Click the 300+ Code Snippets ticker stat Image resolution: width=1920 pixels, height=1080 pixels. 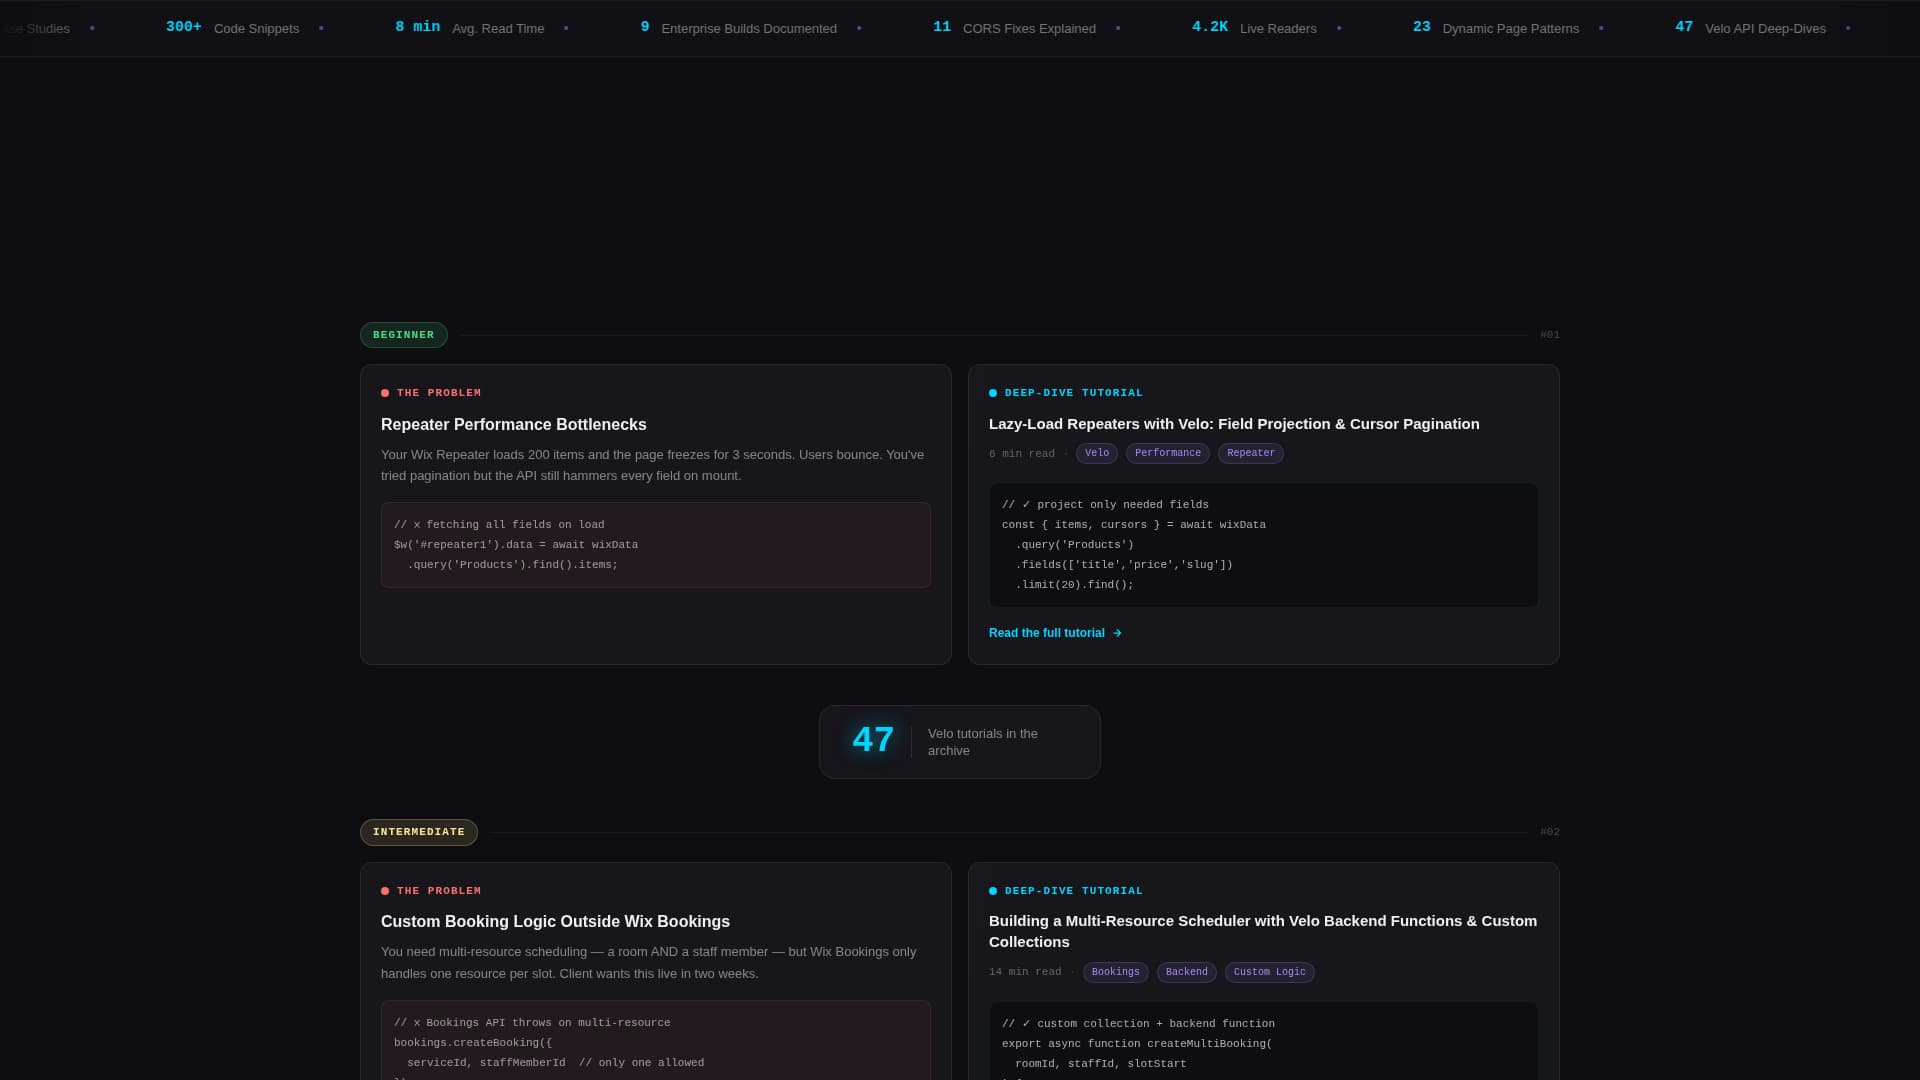(232, 28)
